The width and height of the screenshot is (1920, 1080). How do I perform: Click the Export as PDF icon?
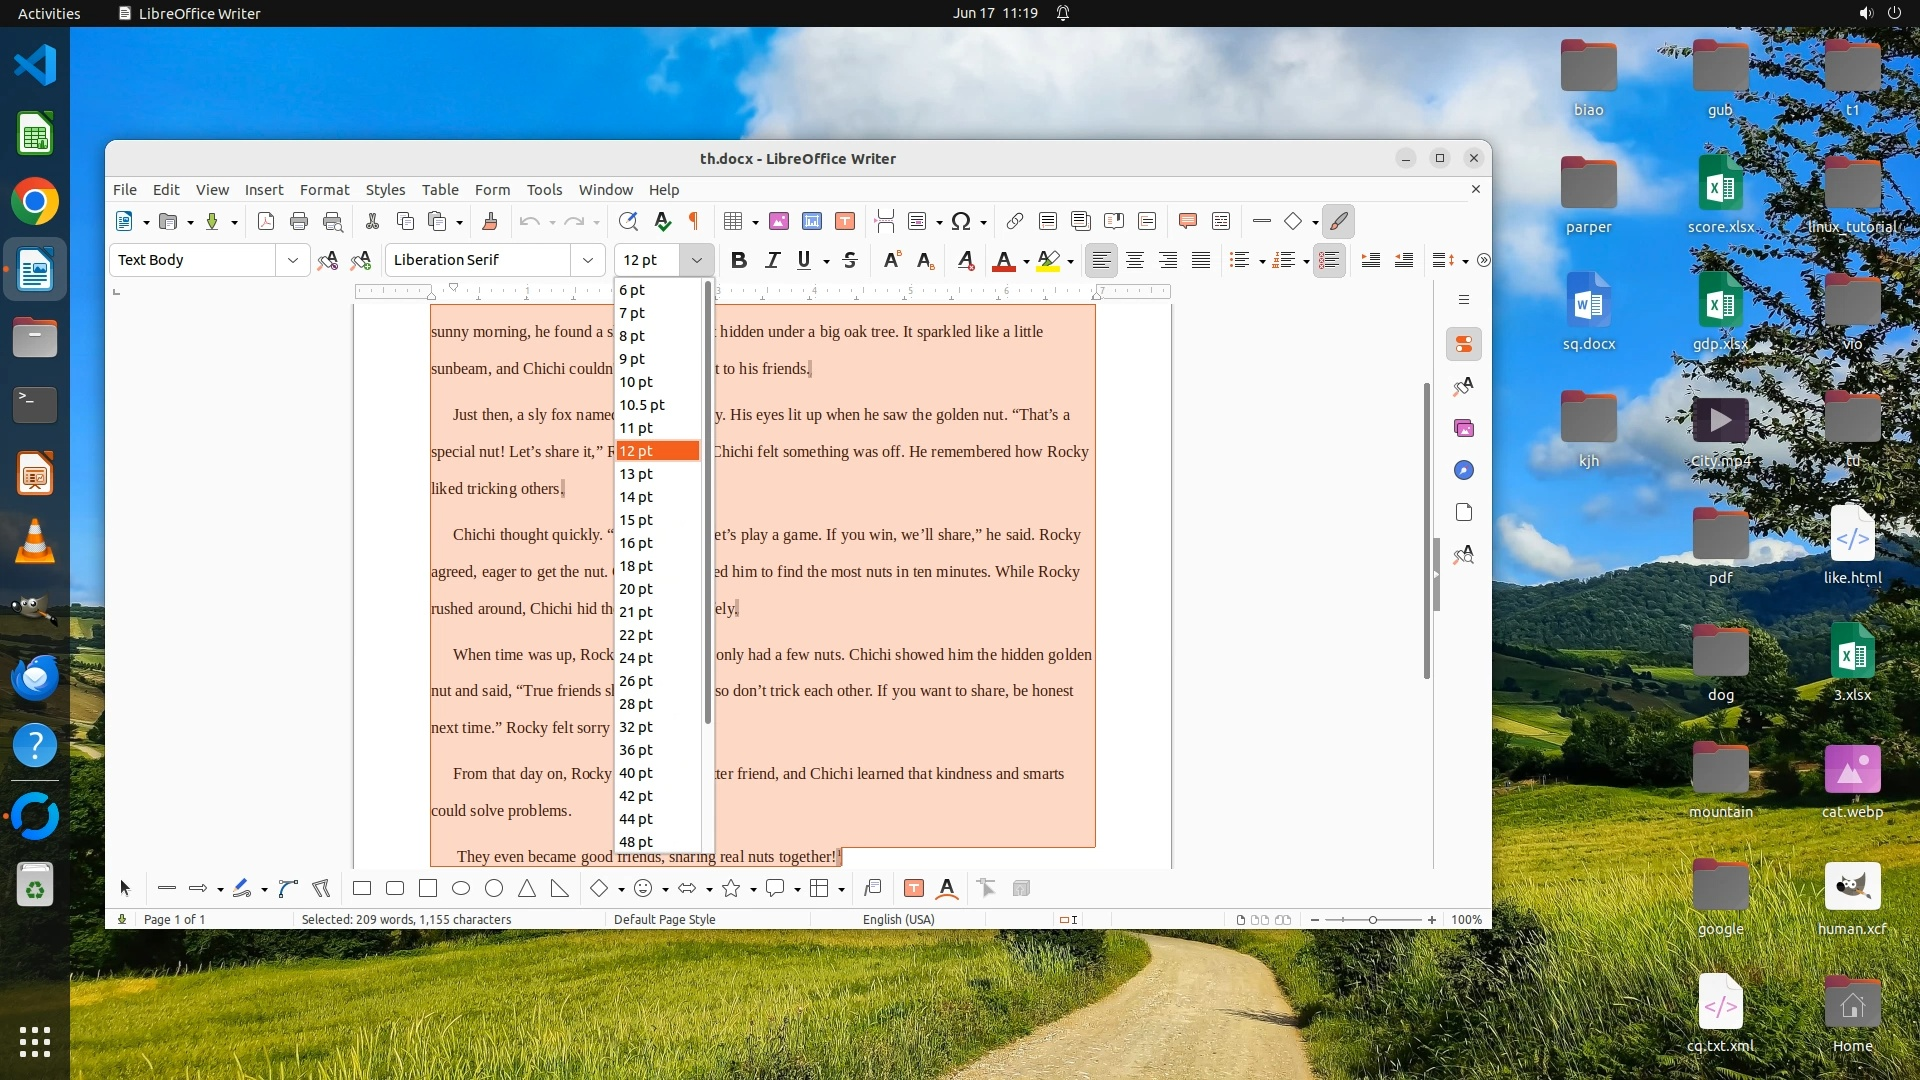[266, 221]
